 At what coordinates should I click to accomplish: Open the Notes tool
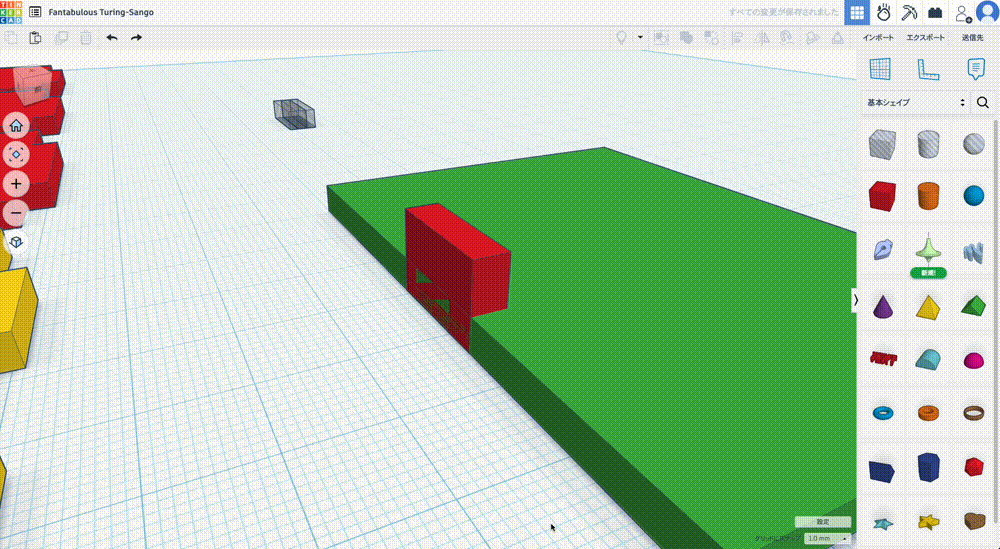[975, 69]
